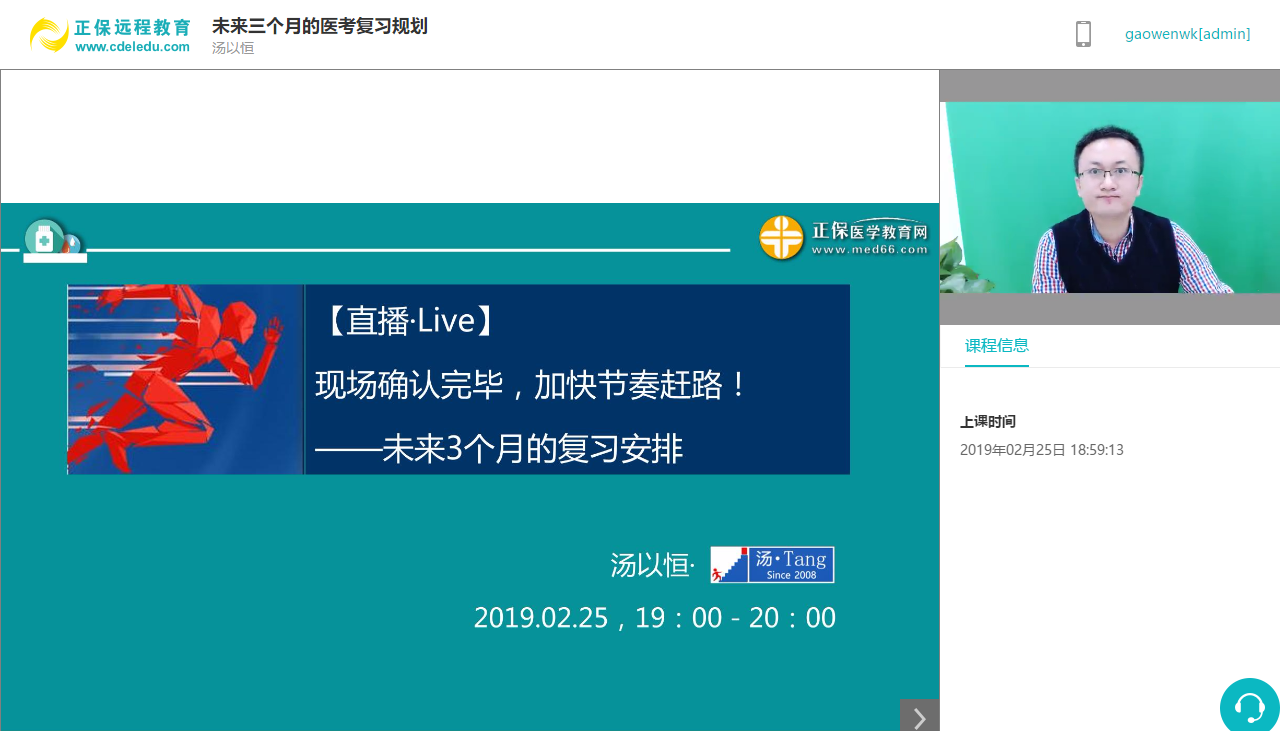This screenshot has width=1280, height=731.
Task: Open the customer service headset button
Action: tap(1249, 705)
